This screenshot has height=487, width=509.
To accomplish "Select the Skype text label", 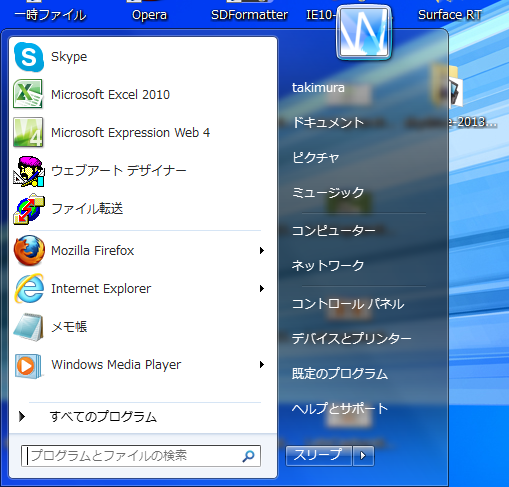I will point(69,57).
